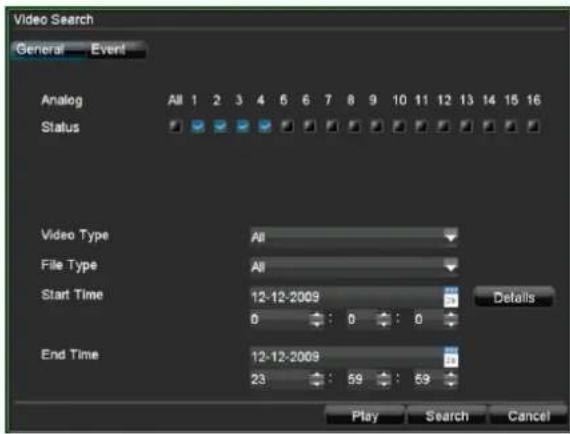Enable analog channel 12 checkbox
Viewport: 570px width, 434px height.
(443, 126)
